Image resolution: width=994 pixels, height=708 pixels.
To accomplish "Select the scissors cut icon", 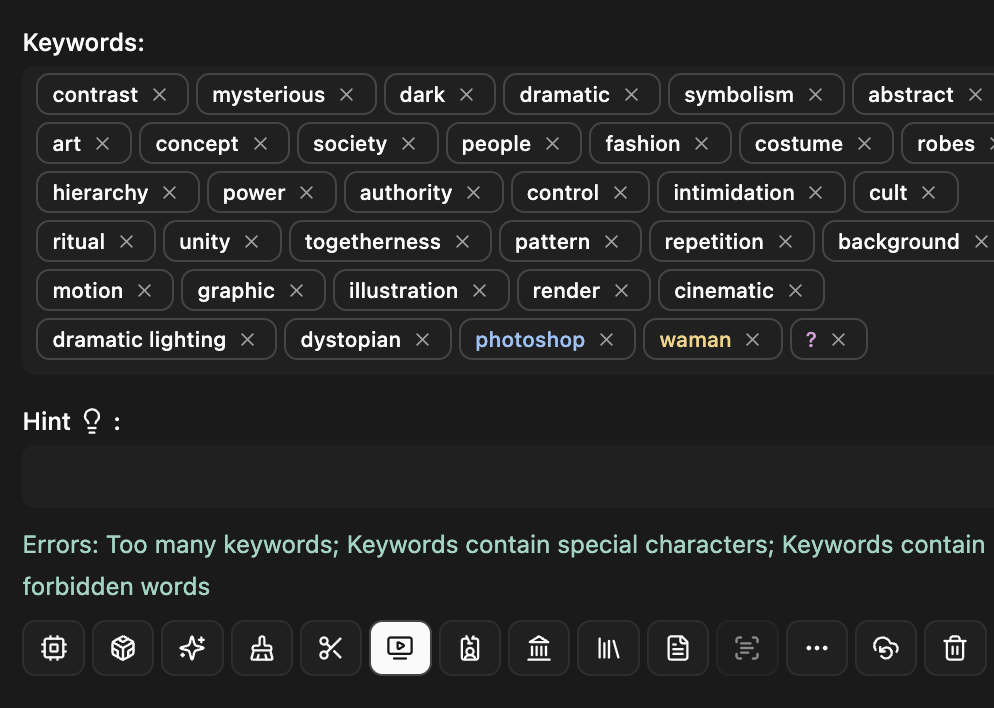I will [x=331, y=648].
